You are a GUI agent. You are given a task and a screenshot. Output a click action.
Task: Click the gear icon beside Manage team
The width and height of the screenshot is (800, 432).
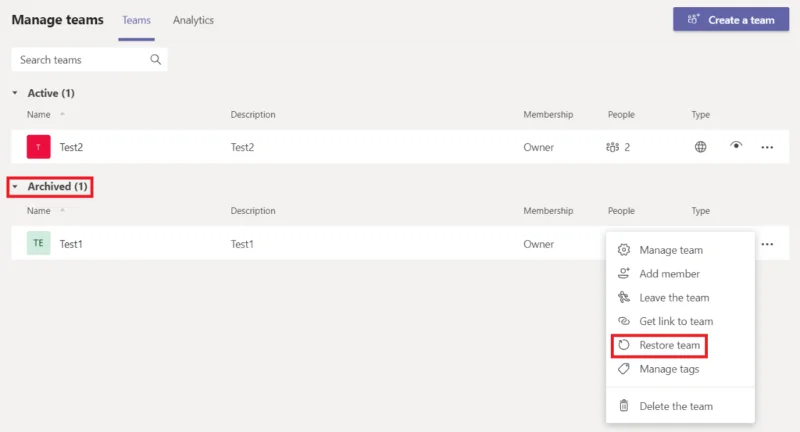(x=623, y=250)
